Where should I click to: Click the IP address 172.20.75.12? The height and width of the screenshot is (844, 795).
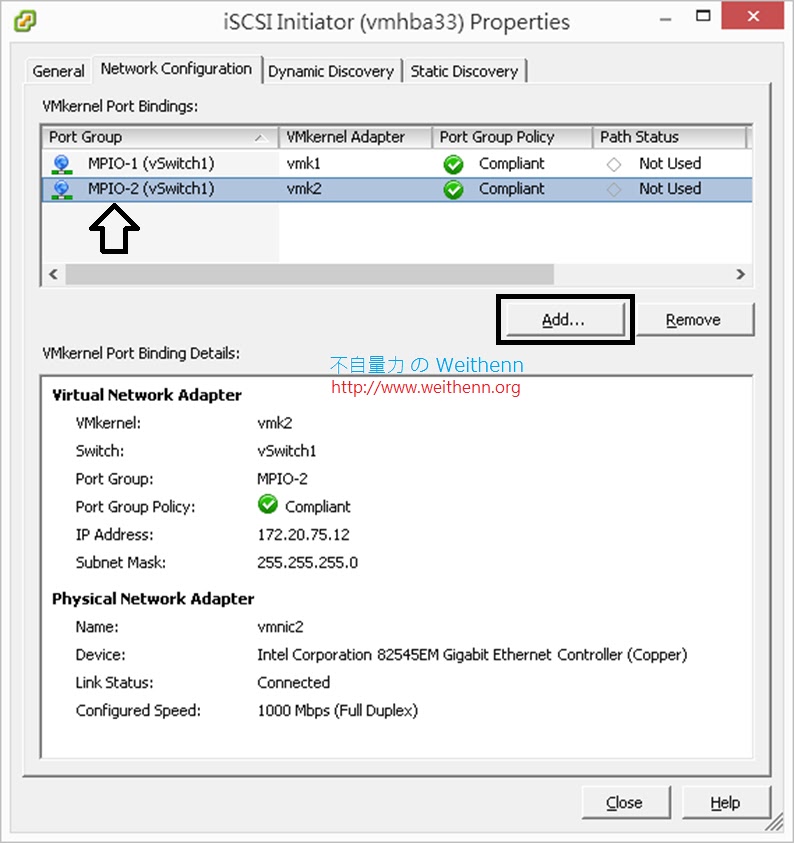[304, 534]
